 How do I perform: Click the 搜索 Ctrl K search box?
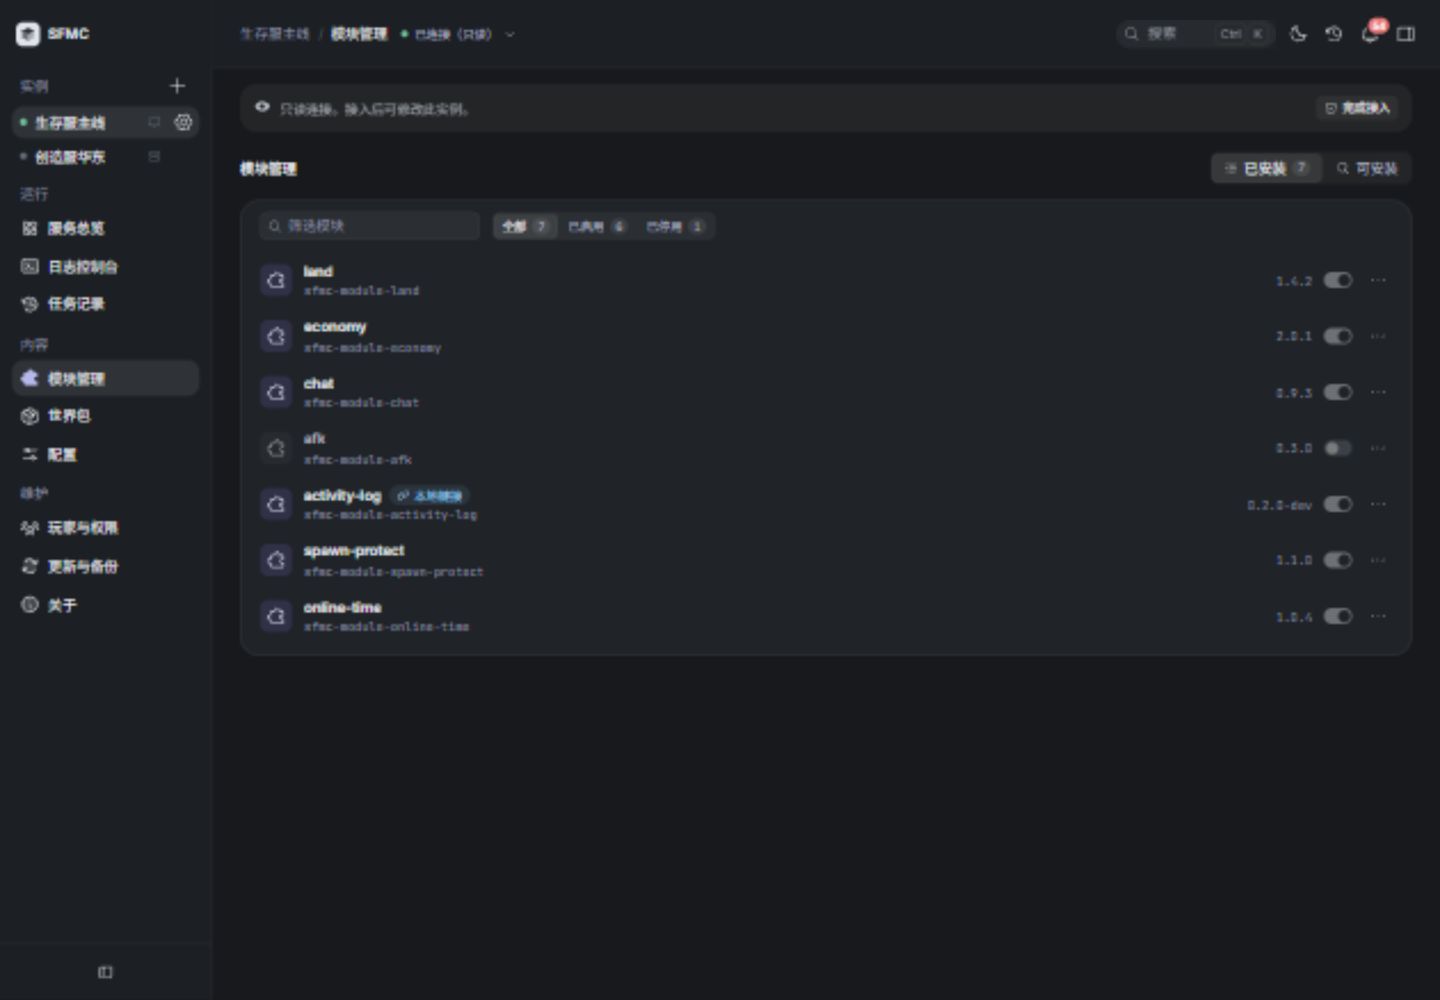pos(1195,34)
